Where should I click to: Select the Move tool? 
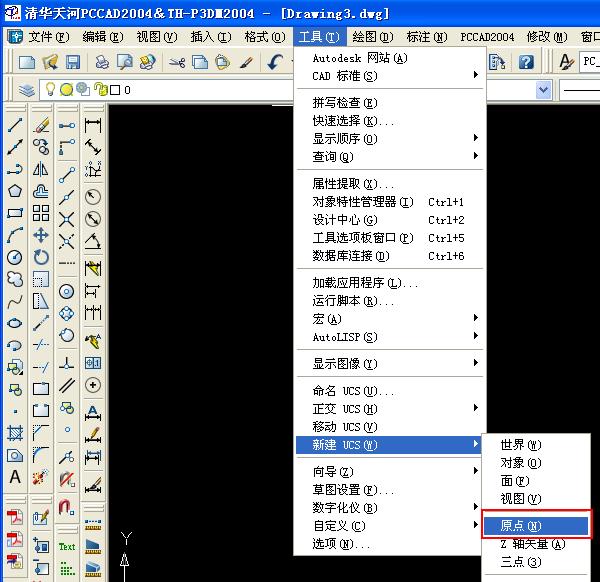click(41, 235)
